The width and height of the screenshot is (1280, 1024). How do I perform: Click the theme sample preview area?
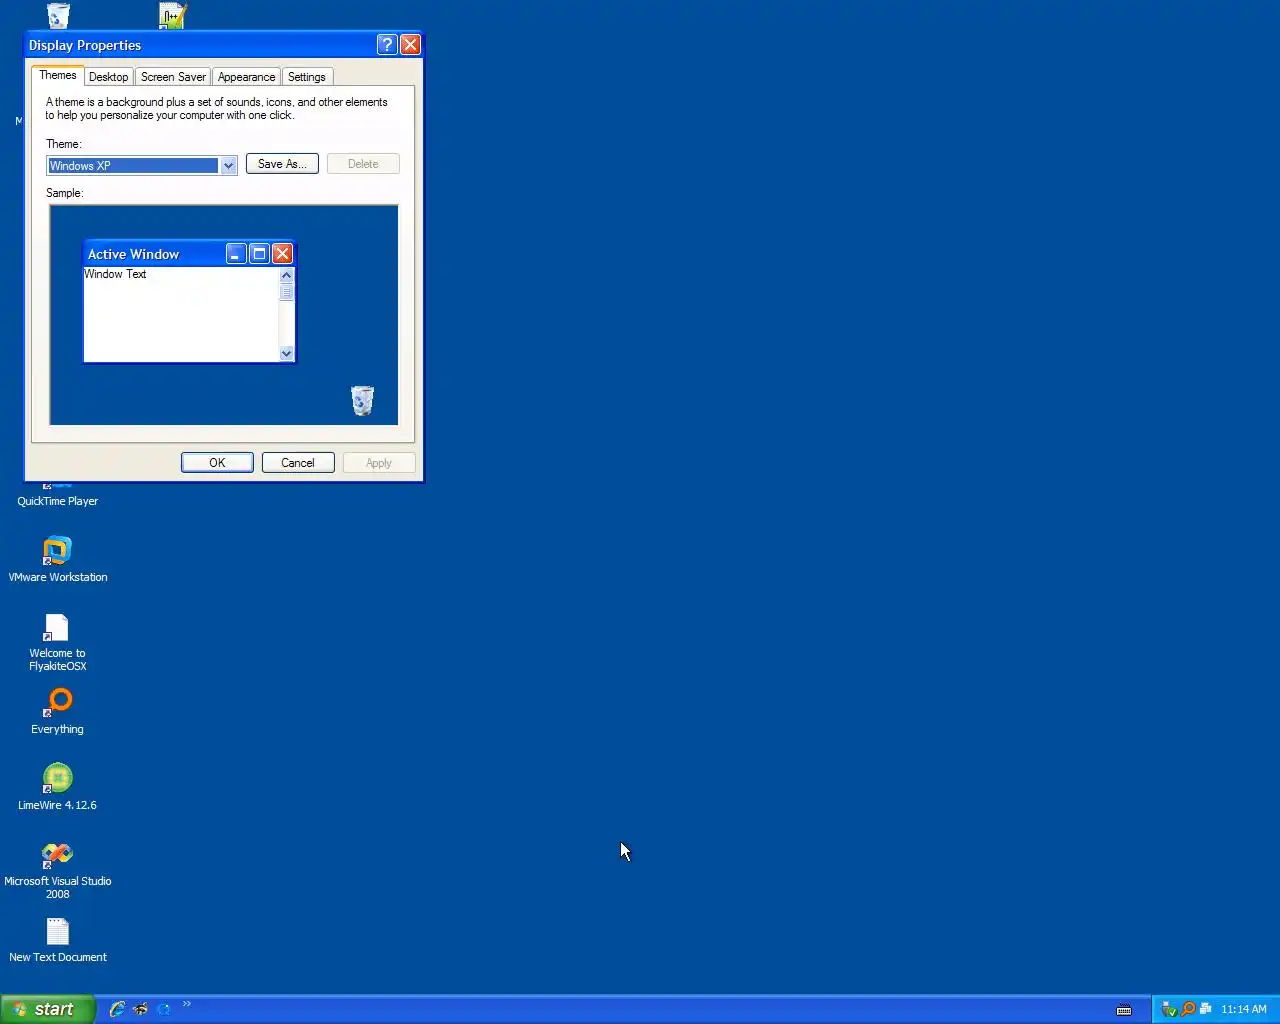click(224, 315)
